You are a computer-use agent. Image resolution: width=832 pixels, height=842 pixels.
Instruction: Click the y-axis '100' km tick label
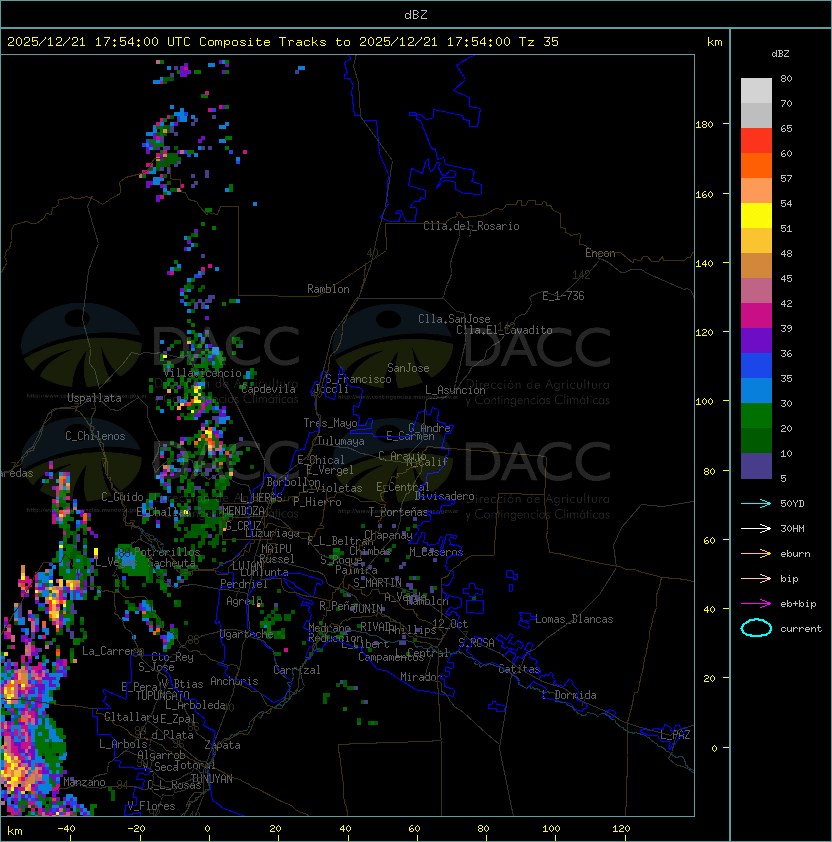704,401
